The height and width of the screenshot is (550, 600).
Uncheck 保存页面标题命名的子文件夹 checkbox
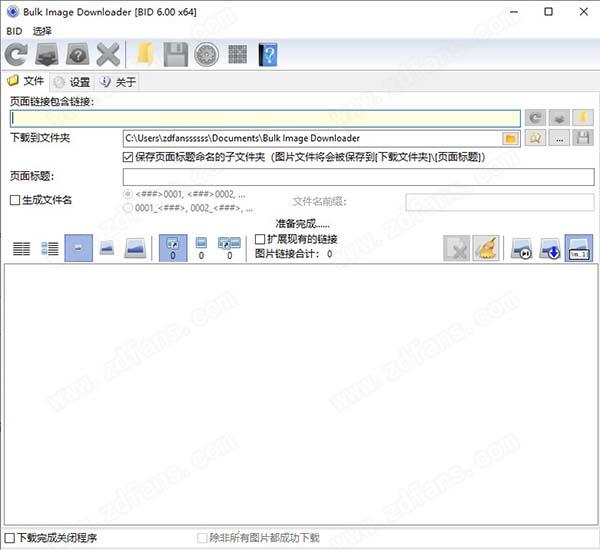tap(128, 157)
